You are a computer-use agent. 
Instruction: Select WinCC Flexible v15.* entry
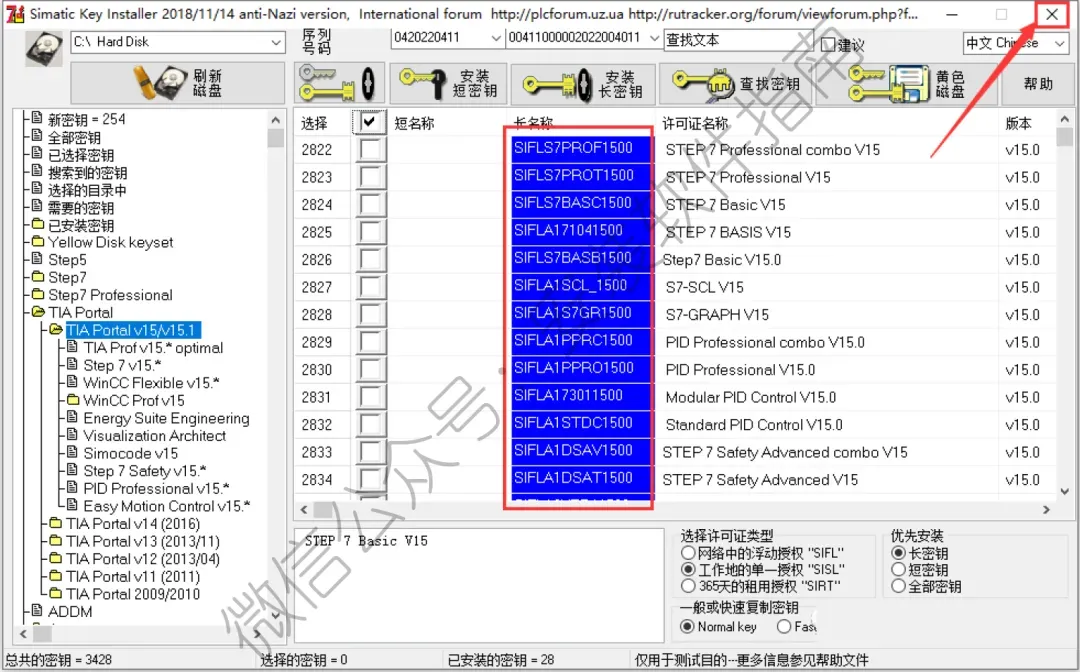tap(152, 383)
